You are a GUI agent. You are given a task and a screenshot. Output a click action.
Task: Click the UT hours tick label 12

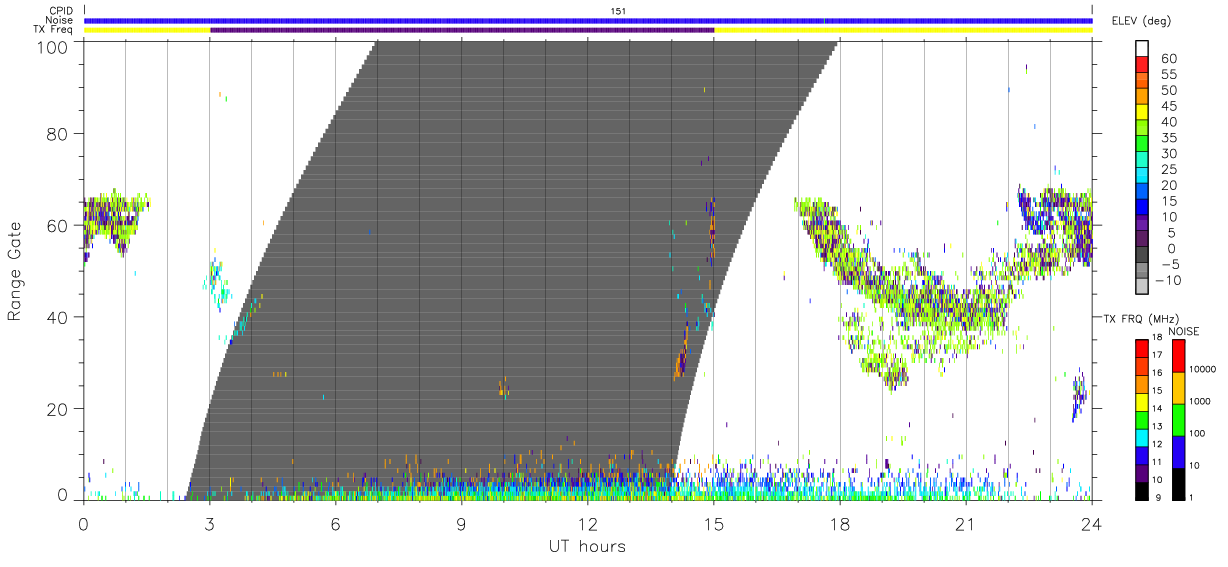[588, 524]
